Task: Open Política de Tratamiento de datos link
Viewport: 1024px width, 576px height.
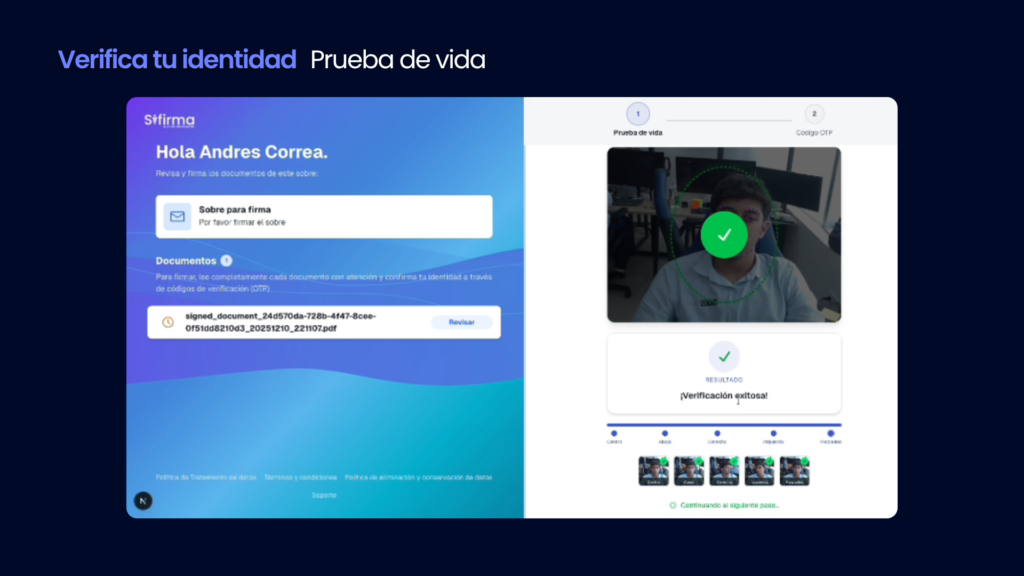Action: (x=205, y=477)
